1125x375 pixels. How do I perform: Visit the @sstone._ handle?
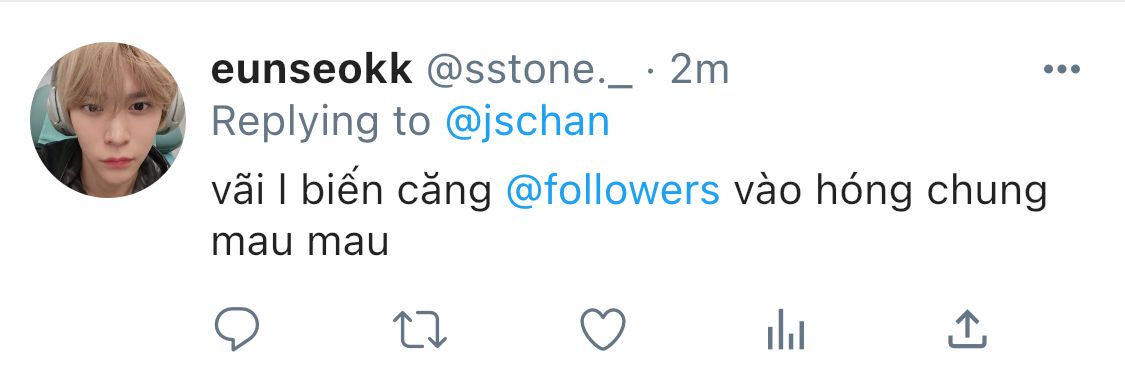click(x=530, y=71)
